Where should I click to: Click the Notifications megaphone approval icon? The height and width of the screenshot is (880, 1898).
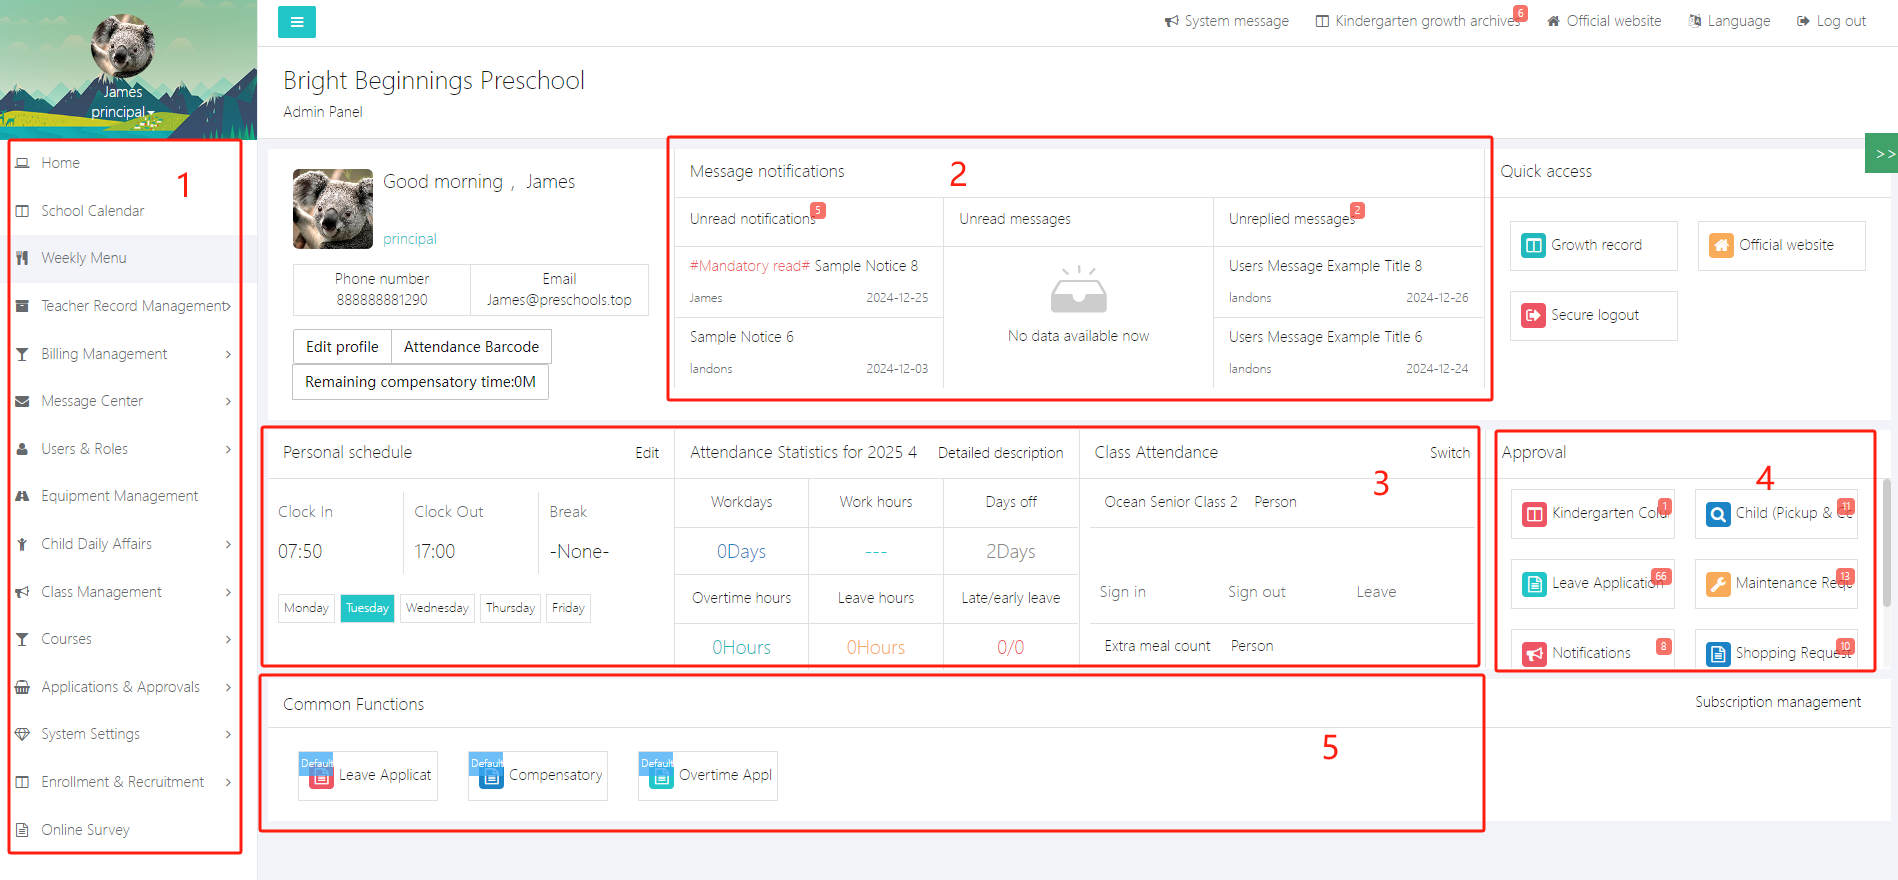(x=1534, y=654)
